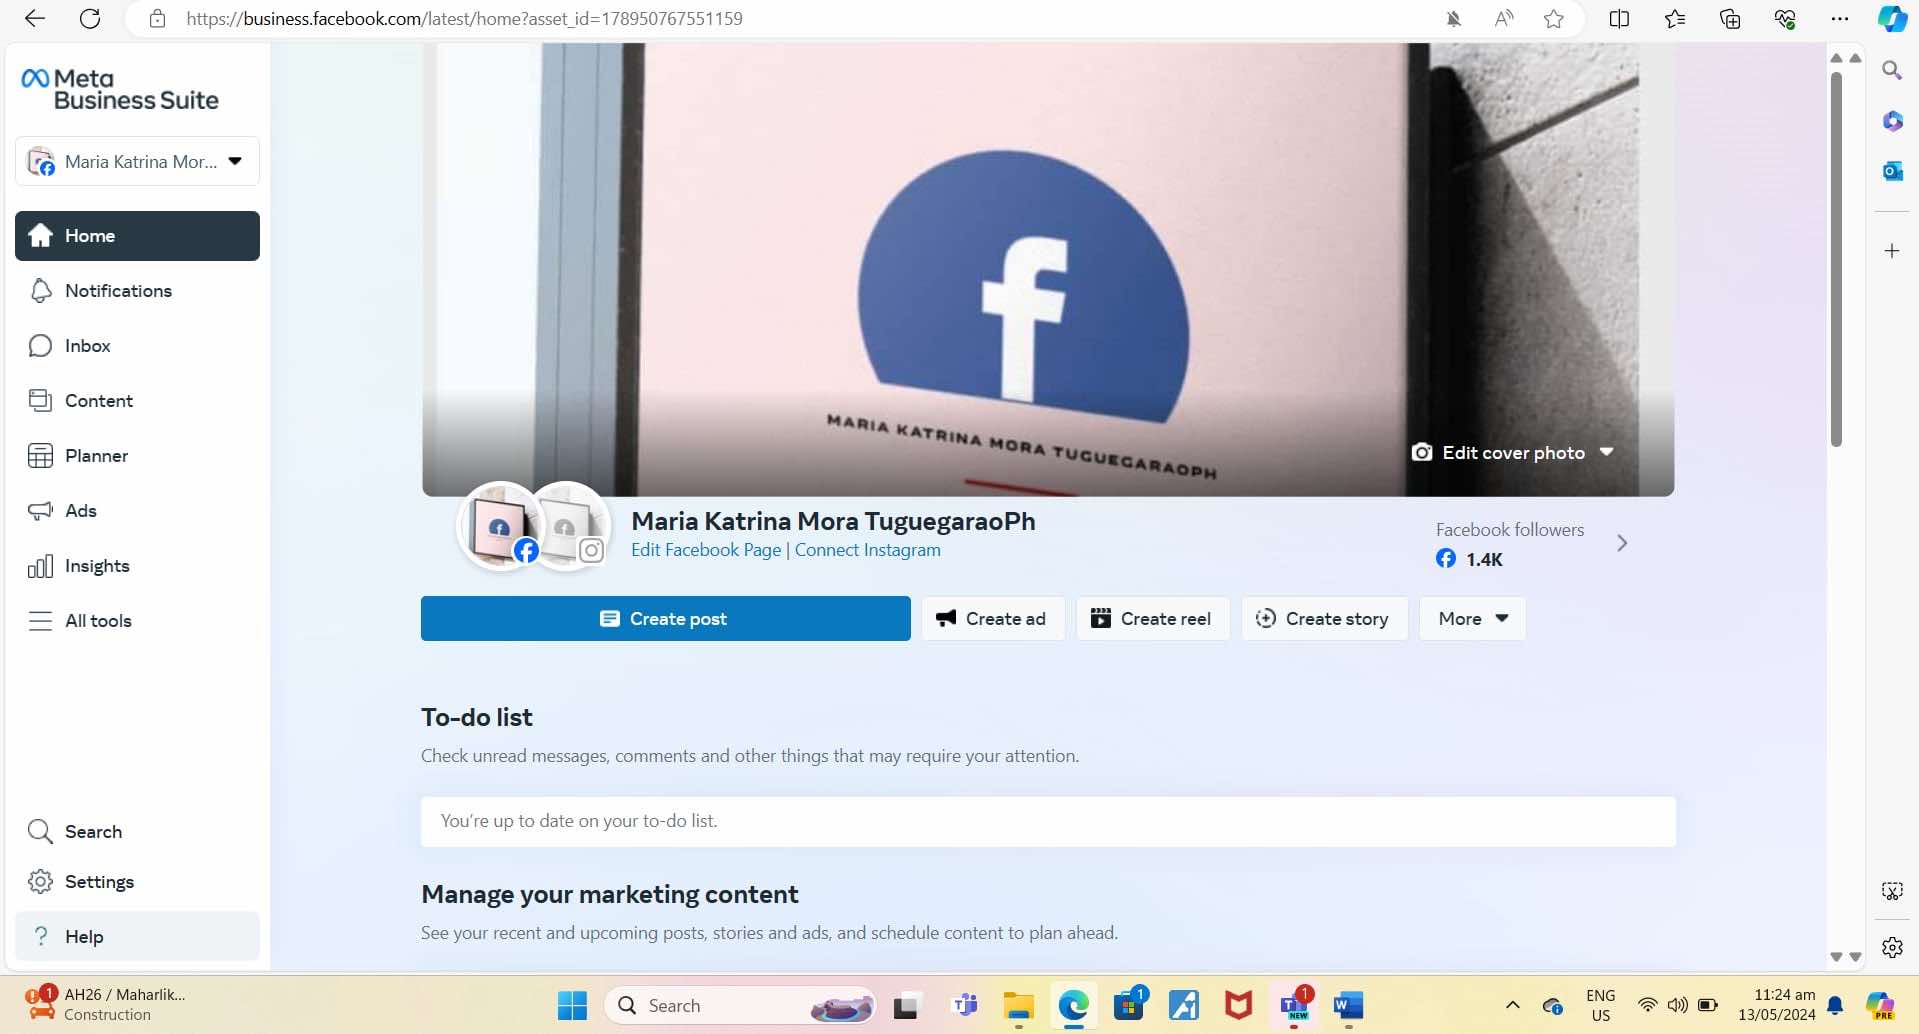Click the plus icon to customize Edge sidebar
This screenshot has height=1034, width=1919.
(1892, 251)
